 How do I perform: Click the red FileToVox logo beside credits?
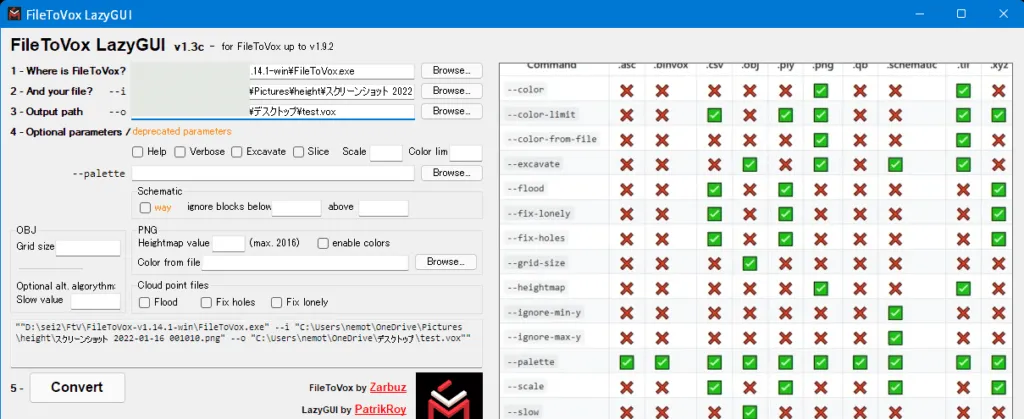click(x=449, y=396)
